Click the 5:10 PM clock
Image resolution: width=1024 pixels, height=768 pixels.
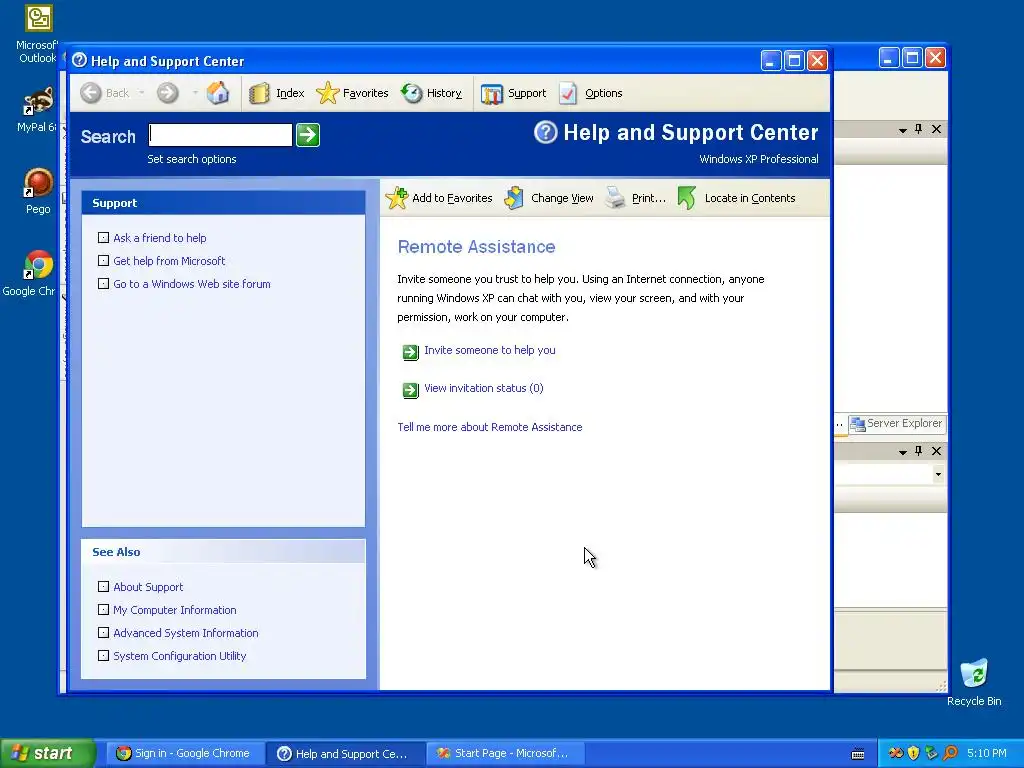coord(986,753)
